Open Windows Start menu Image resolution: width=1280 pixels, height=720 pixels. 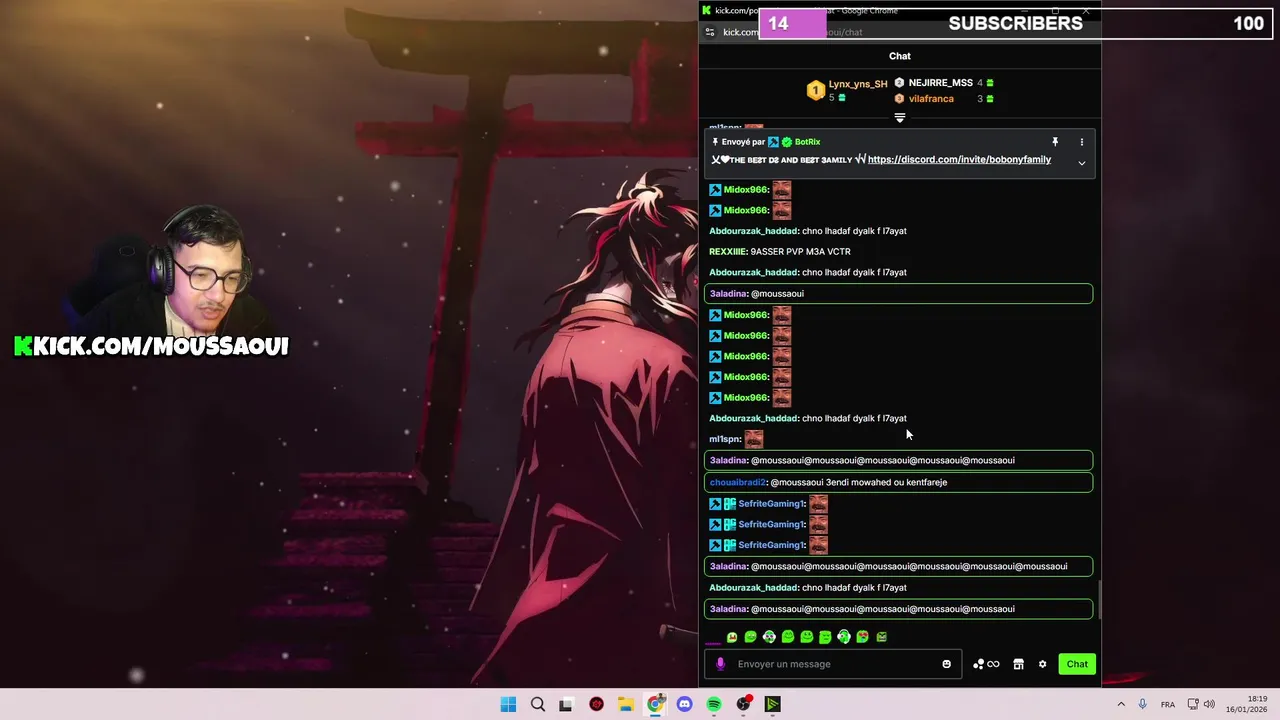pos(508,704)
